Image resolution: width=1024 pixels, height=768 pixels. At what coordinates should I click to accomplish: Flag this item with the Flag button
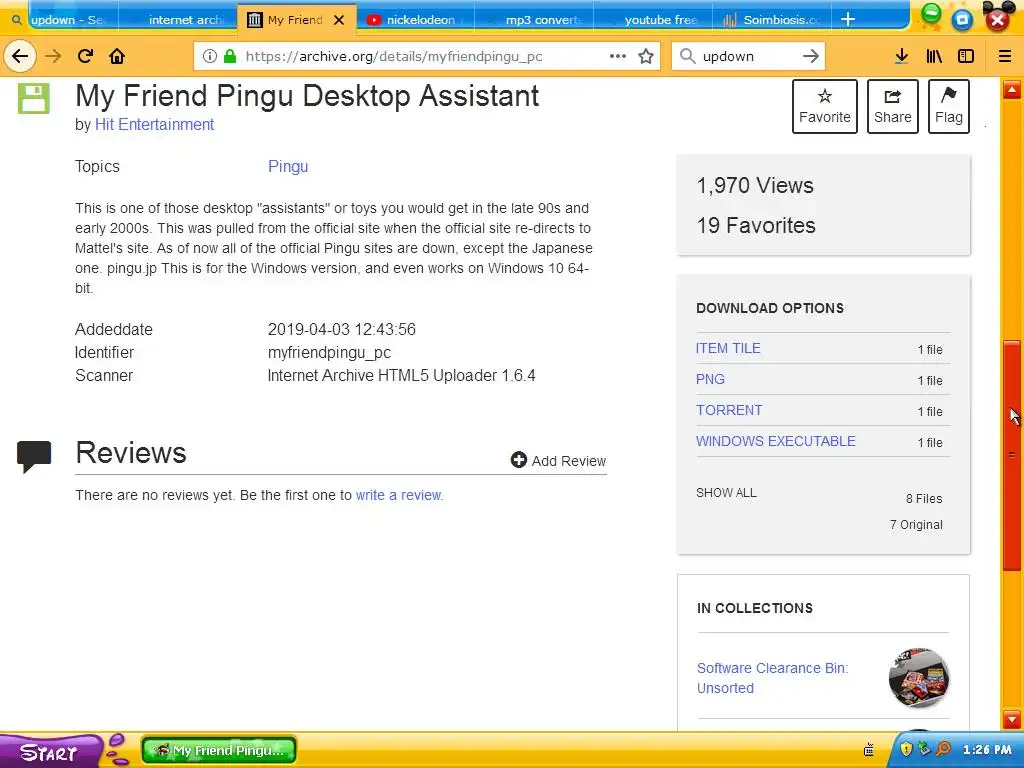tap(948, 106)
